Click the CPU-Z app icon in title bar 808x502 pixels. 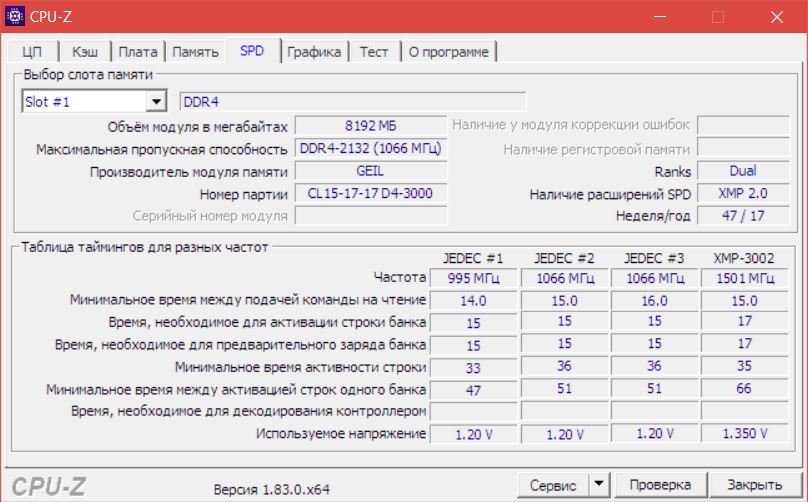tap(14, 16)
